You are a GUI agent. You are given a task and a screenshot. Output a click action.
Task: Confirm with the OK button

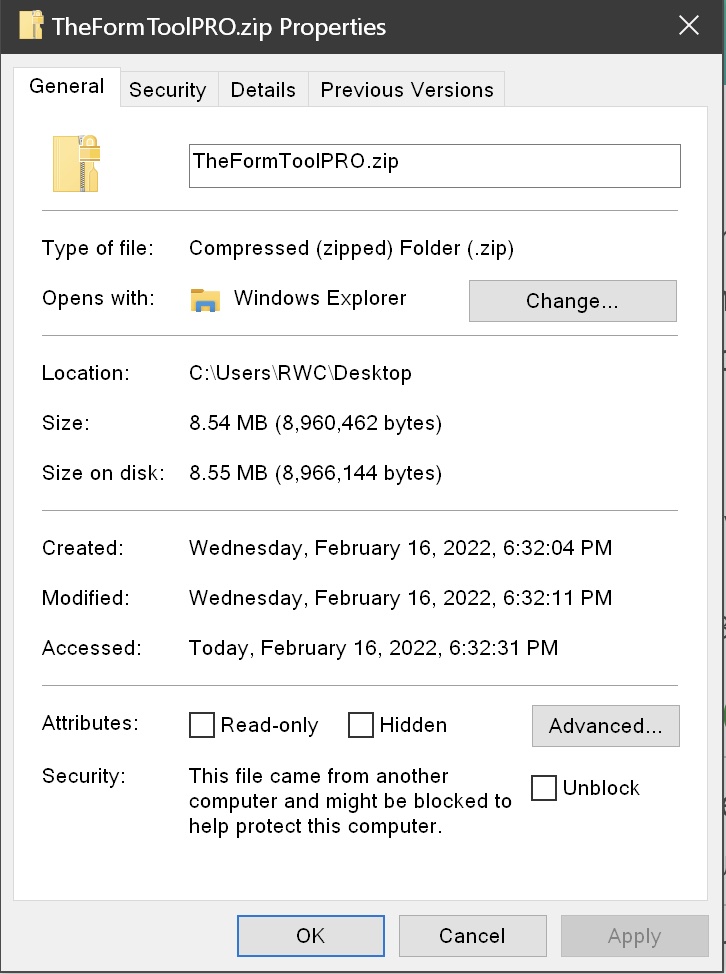pos(311,935)
